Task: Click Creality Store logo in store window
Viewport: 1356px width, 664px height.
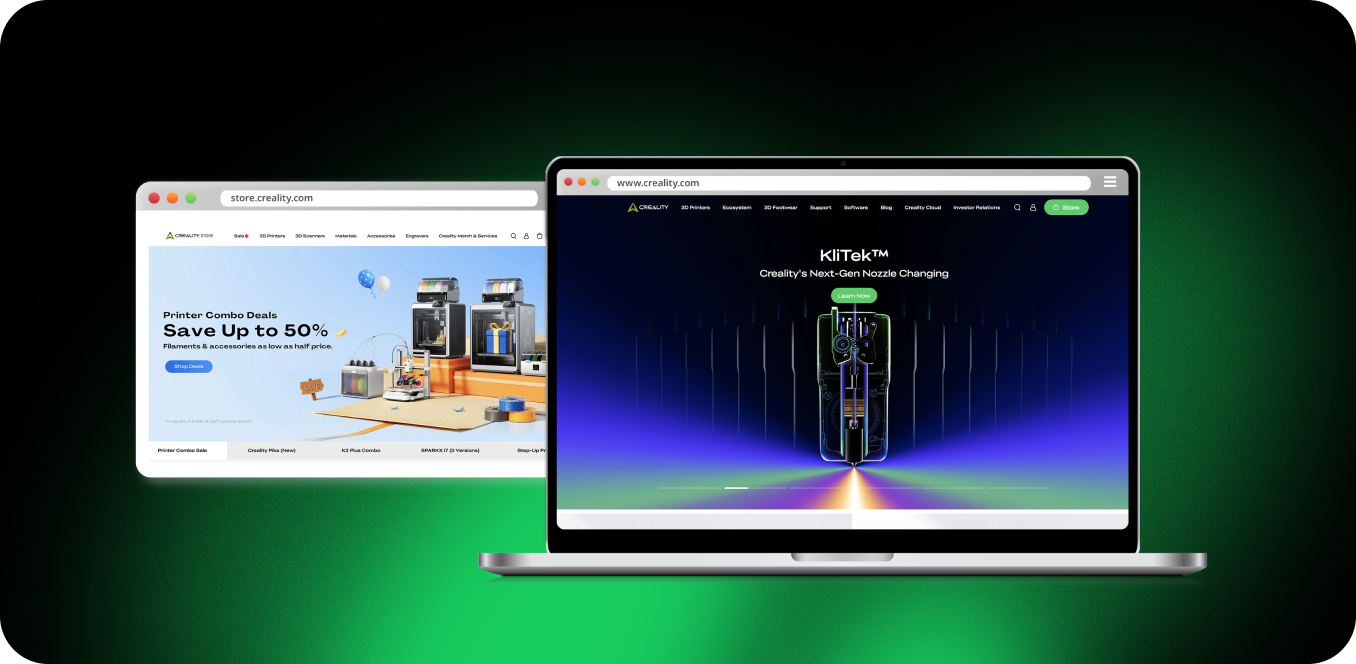Action: (x=189, y=236)
